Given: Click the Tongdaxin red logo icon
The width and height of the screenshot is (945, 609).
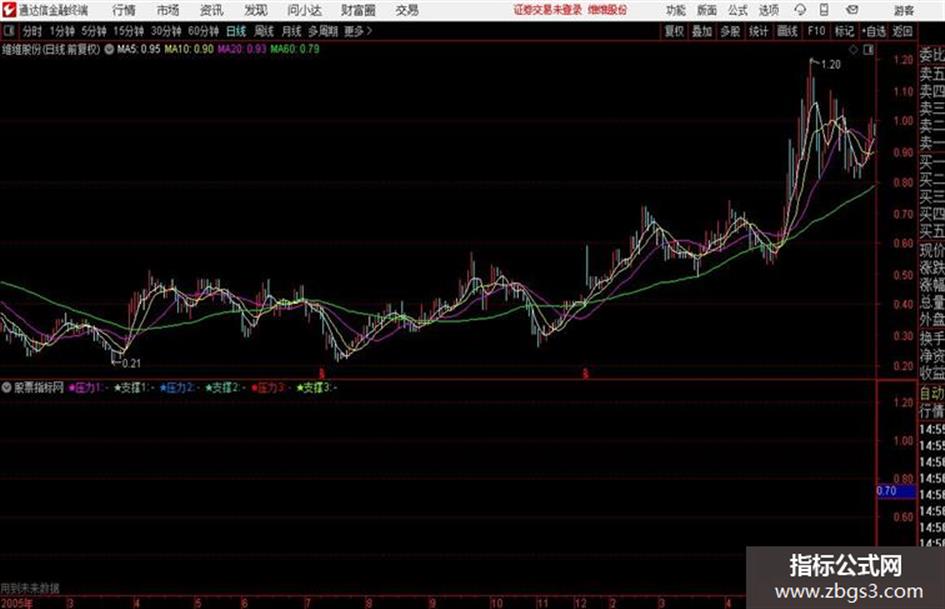Looking at the screenshot, I should pos(9,10).
